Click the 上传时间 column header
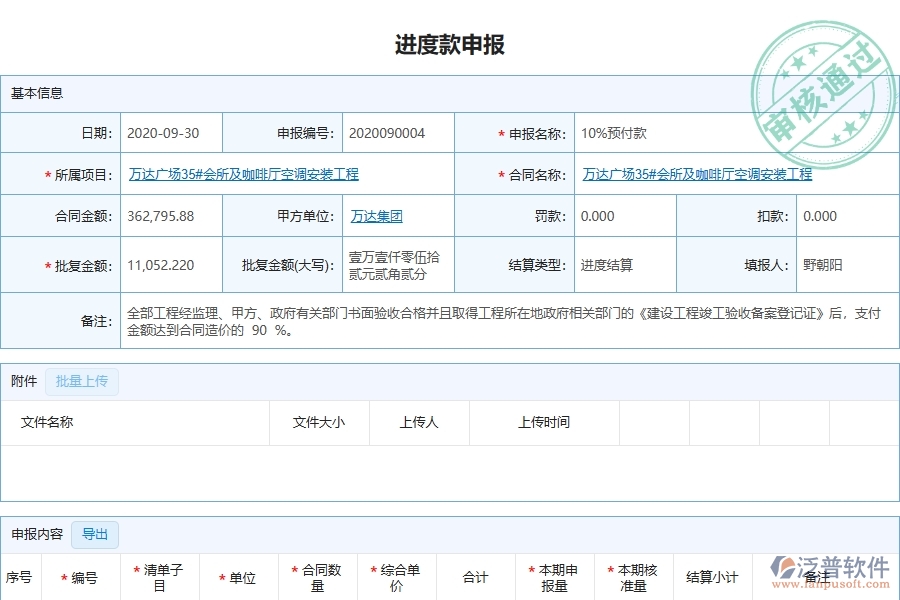The image size is (900, 600). point(544,423)
